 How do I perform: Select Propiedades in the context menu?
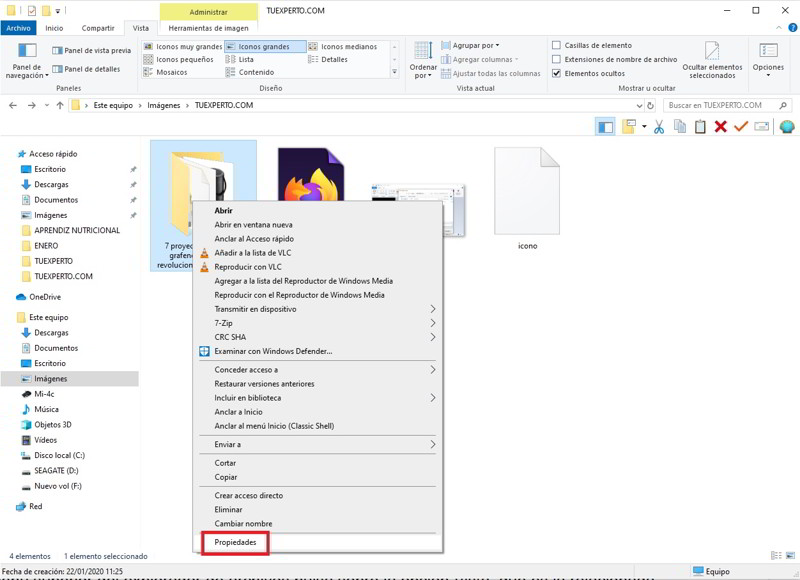coord(235,543)
